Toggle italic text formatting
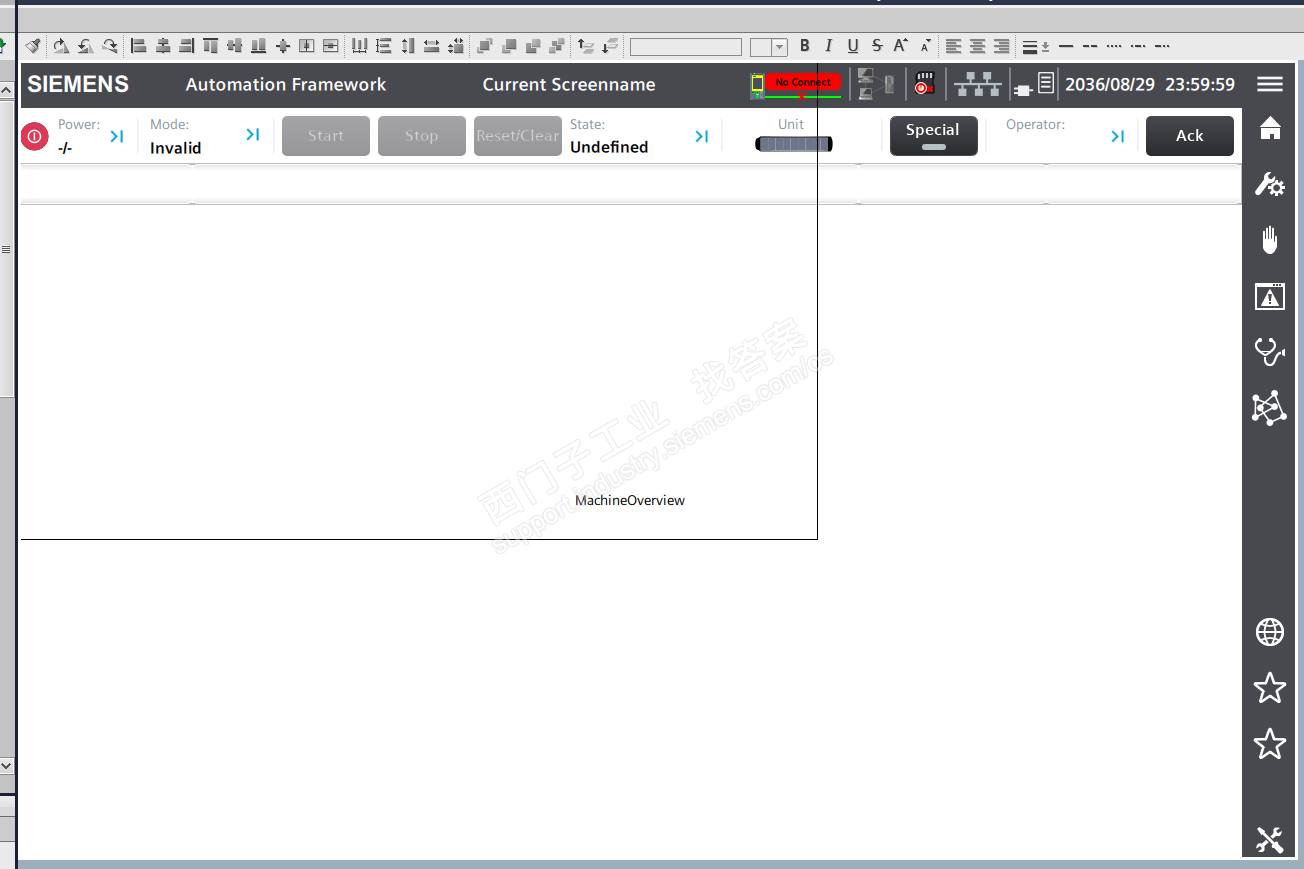This screenshot has height=869, width=1304. [828, 46]
